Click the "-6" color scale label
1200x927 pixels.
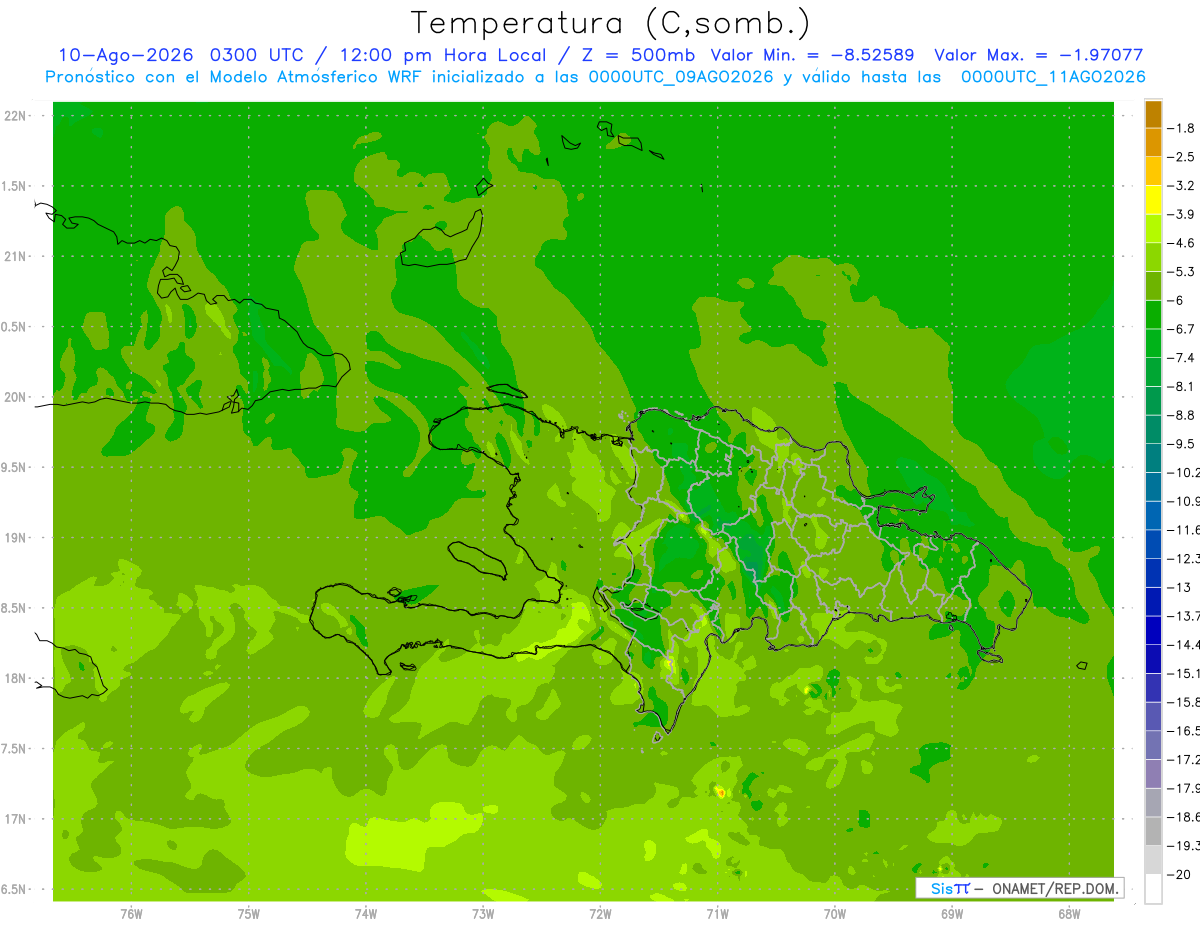pos(1176,300)
